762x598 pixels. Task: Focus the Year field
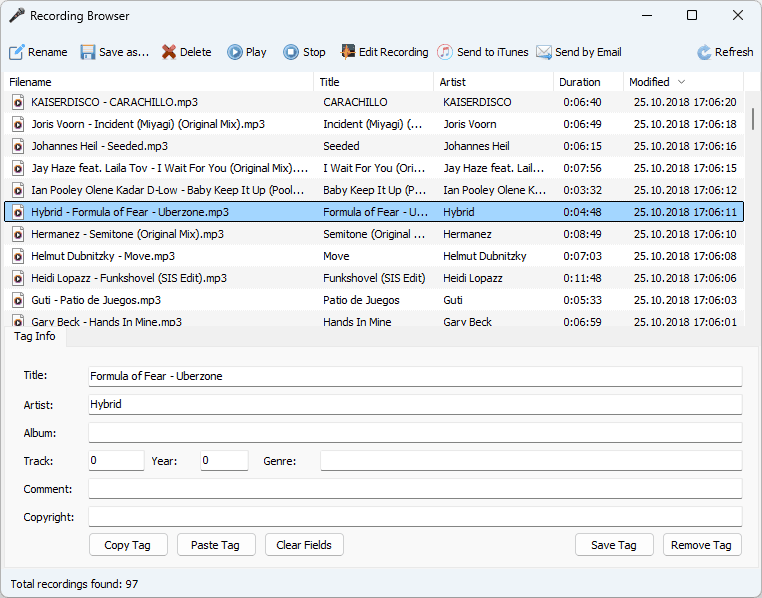(x=224, y=461)
